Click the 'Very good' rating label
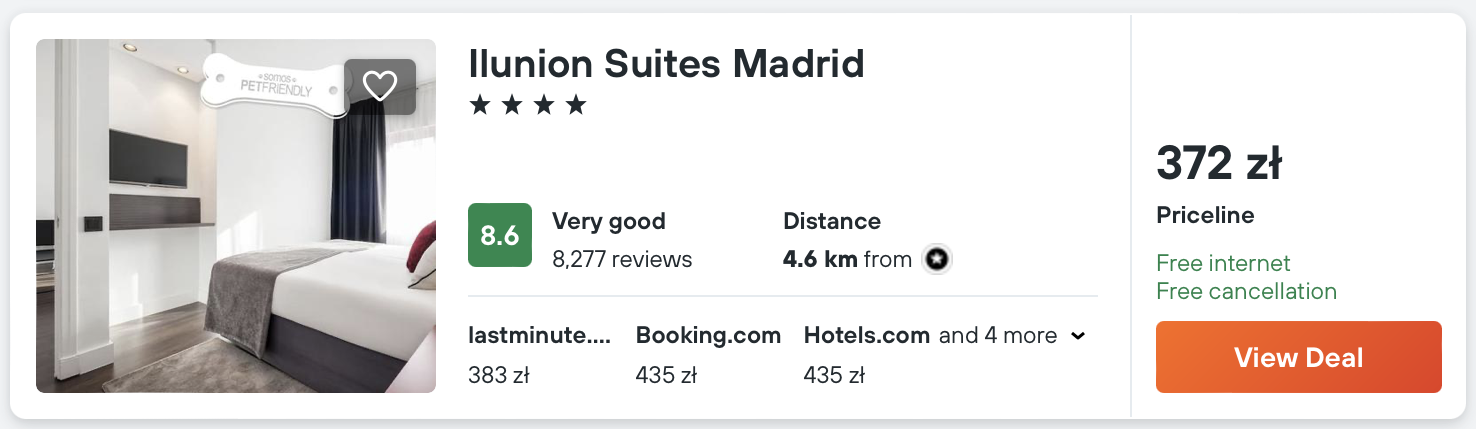Viewport: 1476px width, 429px height. (608, 221)
